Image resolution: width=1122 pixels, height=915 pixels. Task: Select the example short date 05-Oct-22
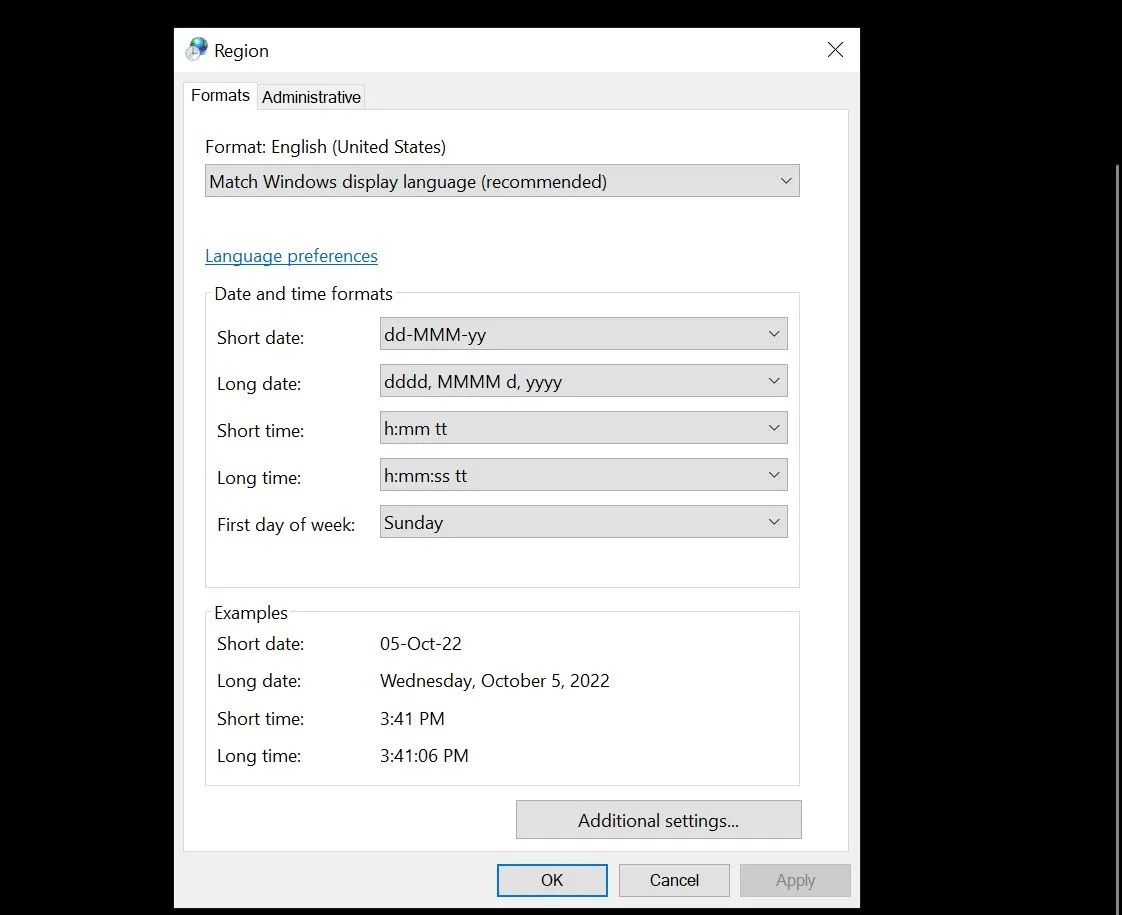(x=421, y=644)
